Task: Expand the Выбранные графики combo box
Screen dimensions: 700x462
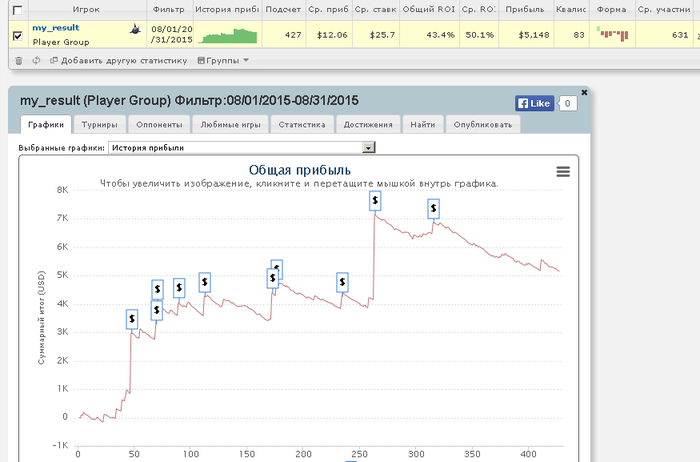Action: pos(368,148)
